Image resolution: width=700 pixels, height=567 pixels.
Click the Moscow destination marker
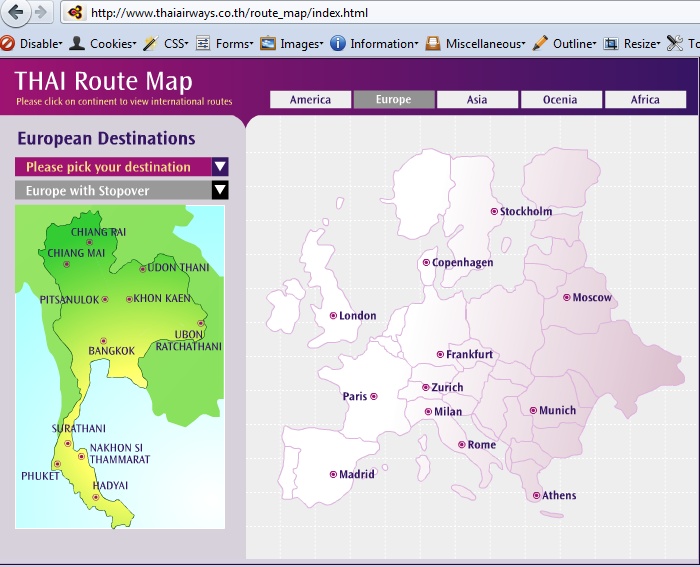(567, 297)
